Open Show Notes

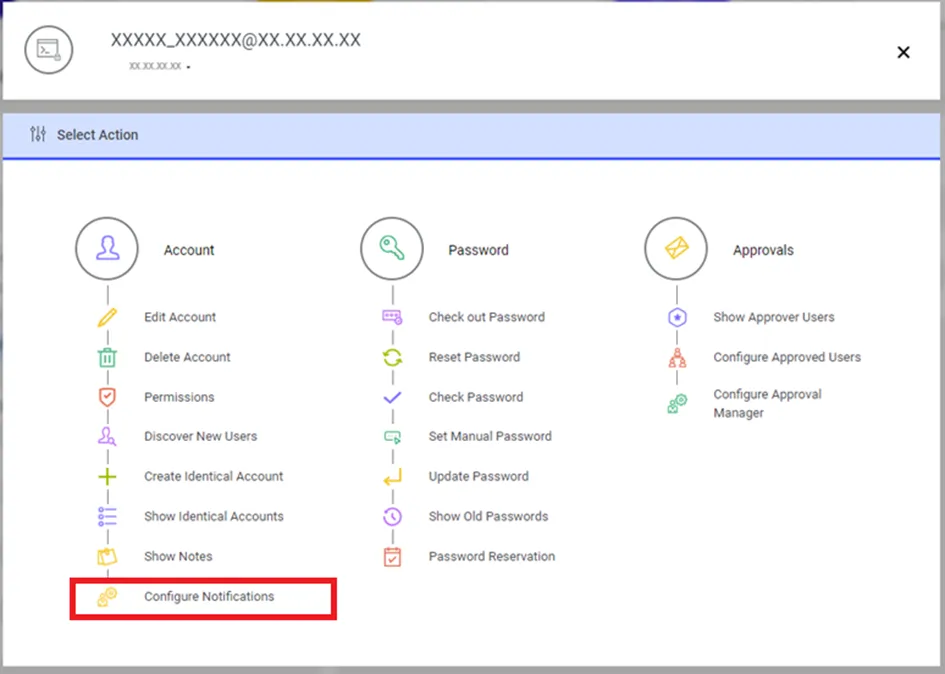(x=178, y=556)
